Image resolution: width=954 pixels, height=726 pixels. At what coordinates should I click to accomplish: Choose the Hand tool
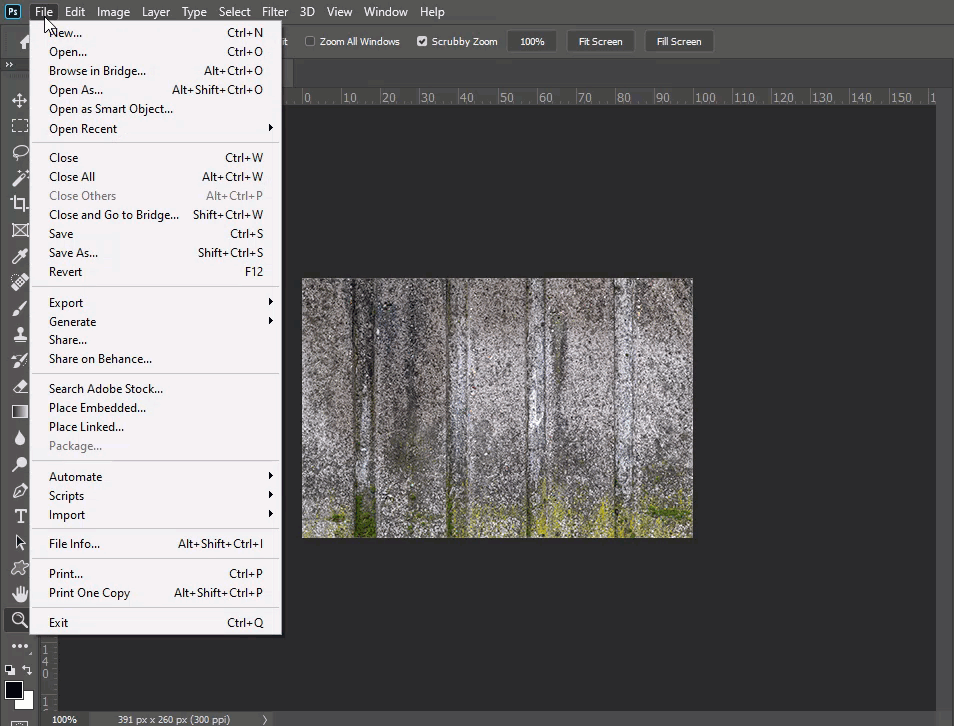(19, 594)
